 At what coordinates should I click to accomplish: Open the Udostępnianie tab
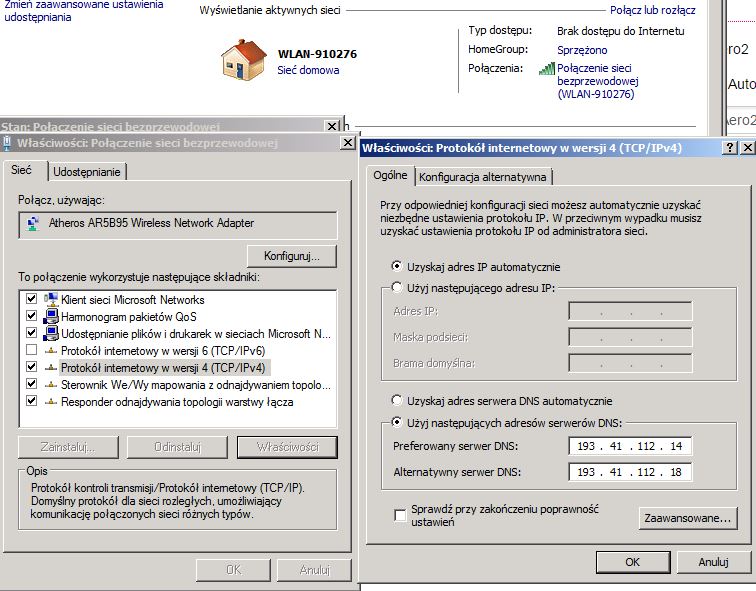pos(87,172)
